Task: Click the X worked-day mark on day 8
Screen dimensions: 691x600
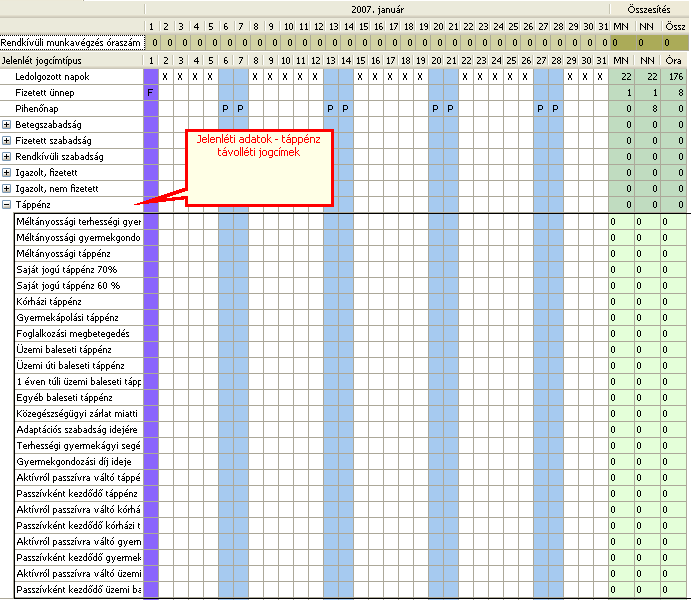Action: [255, 77]
